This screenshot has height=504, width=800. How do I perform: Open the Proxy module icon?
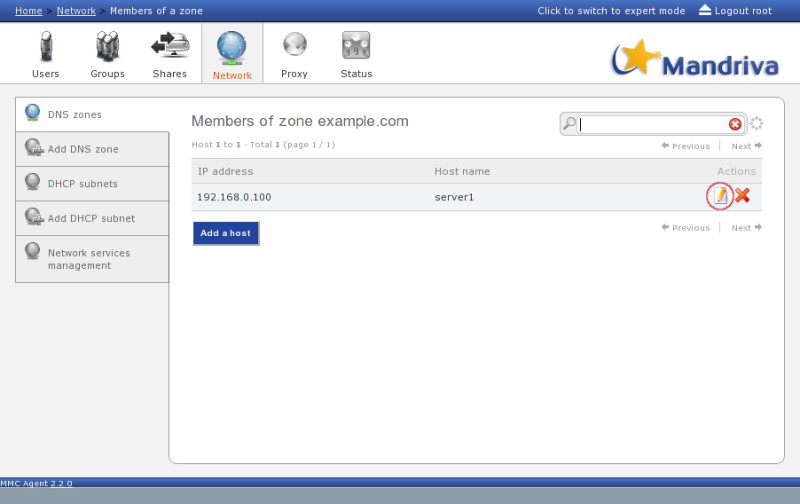(294, 45)
